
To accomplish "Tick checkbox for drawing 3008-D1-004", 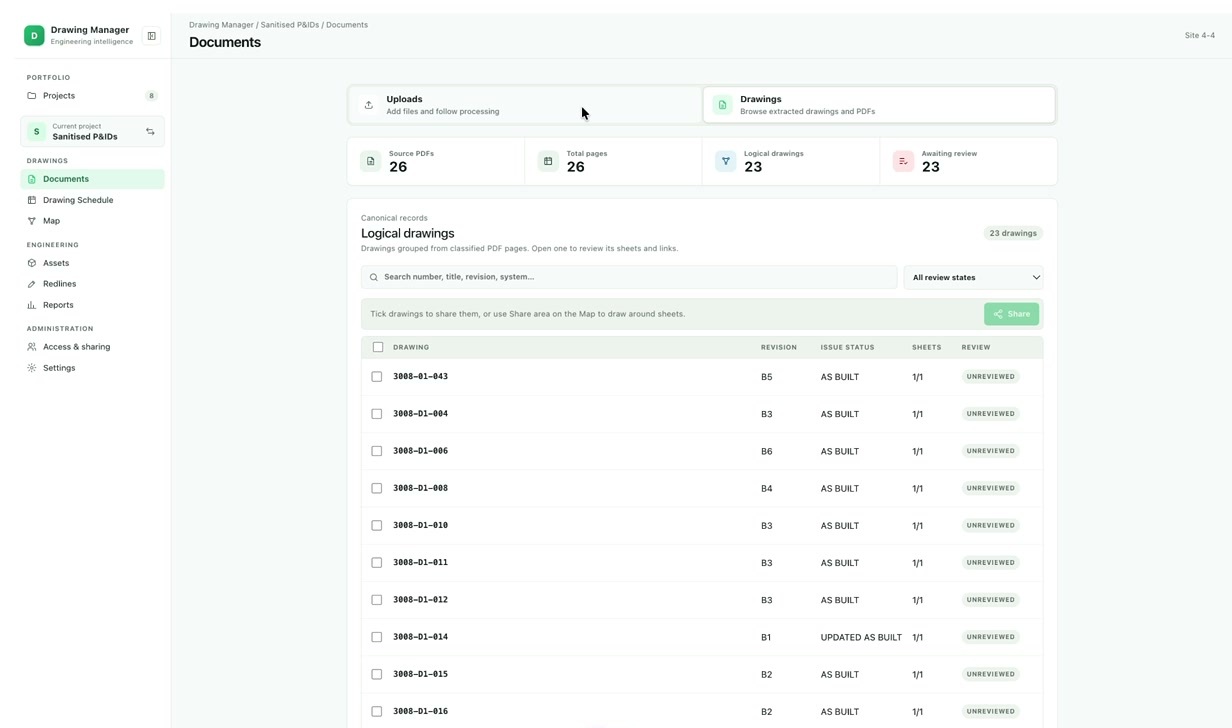I will tap(377, 414).
